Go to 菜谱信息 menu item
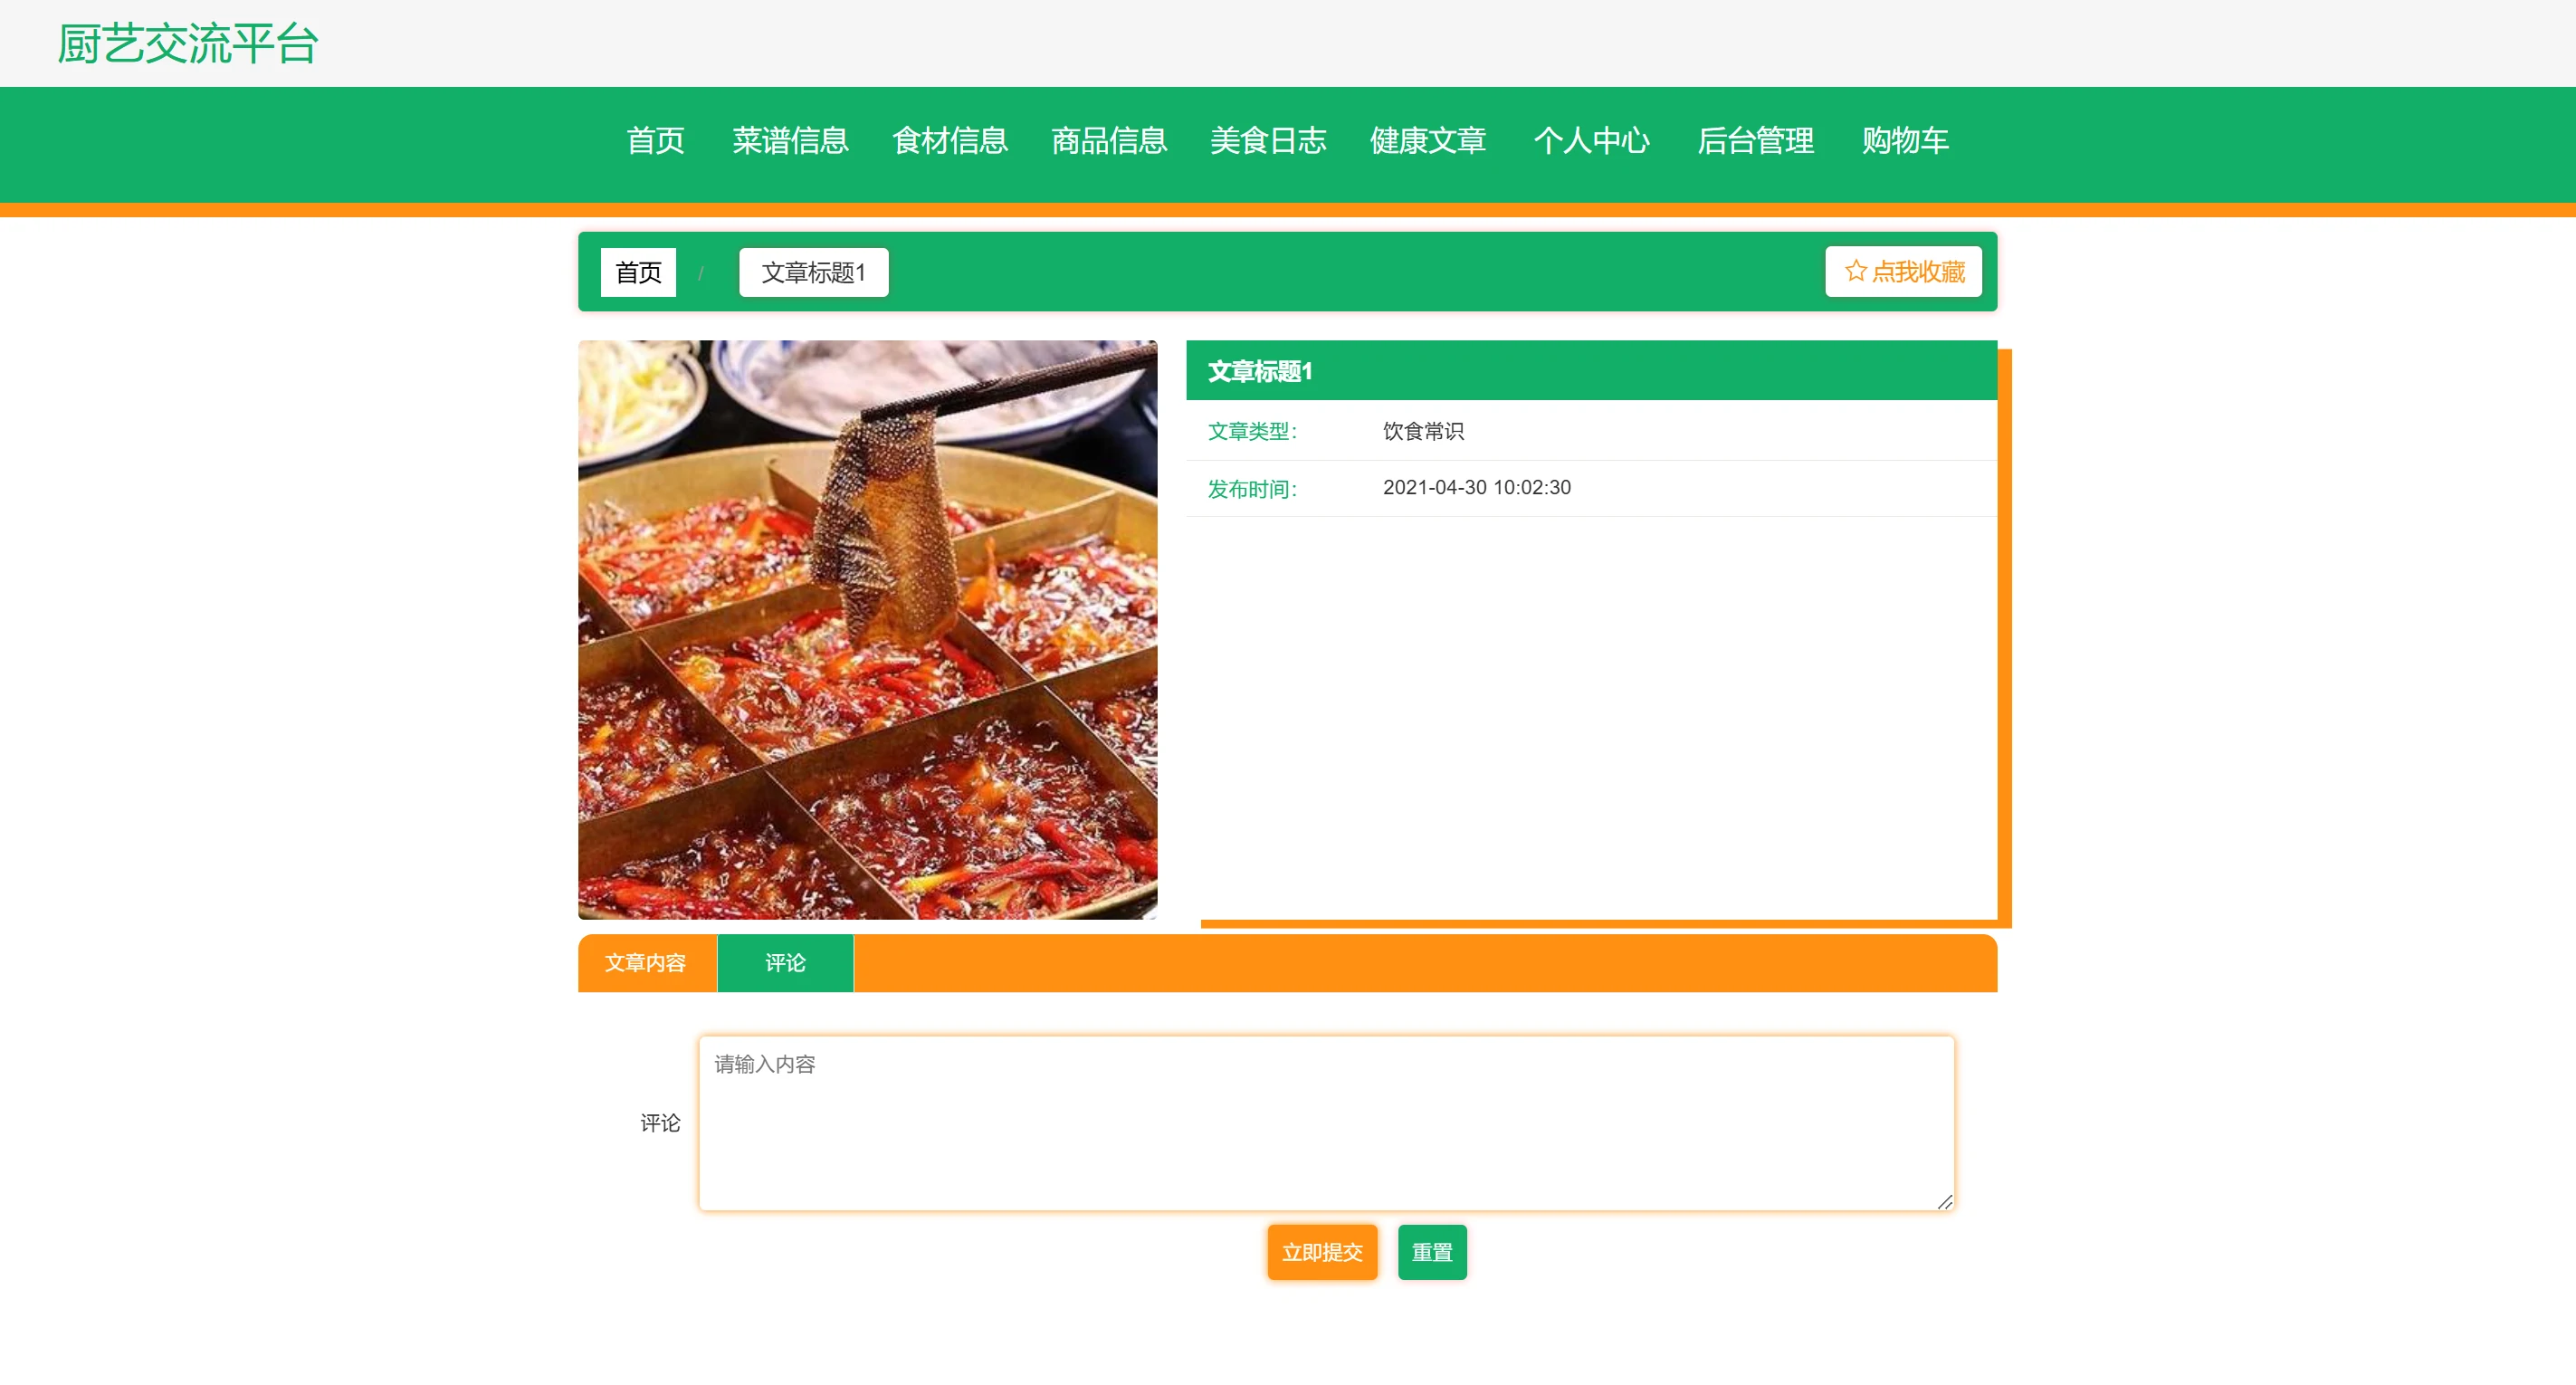Image resolution: width=2576 pixels, height=1385 pixels. point(790,141)
